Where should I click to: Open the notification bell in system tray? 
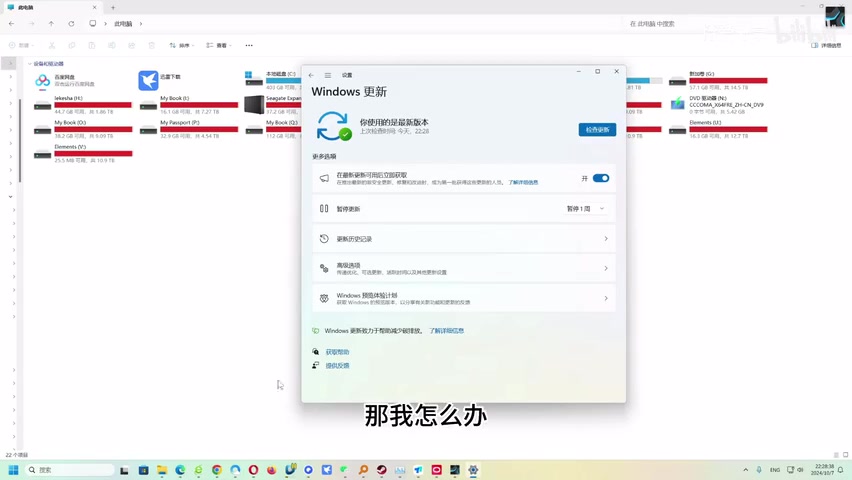(x=841, y=470)
